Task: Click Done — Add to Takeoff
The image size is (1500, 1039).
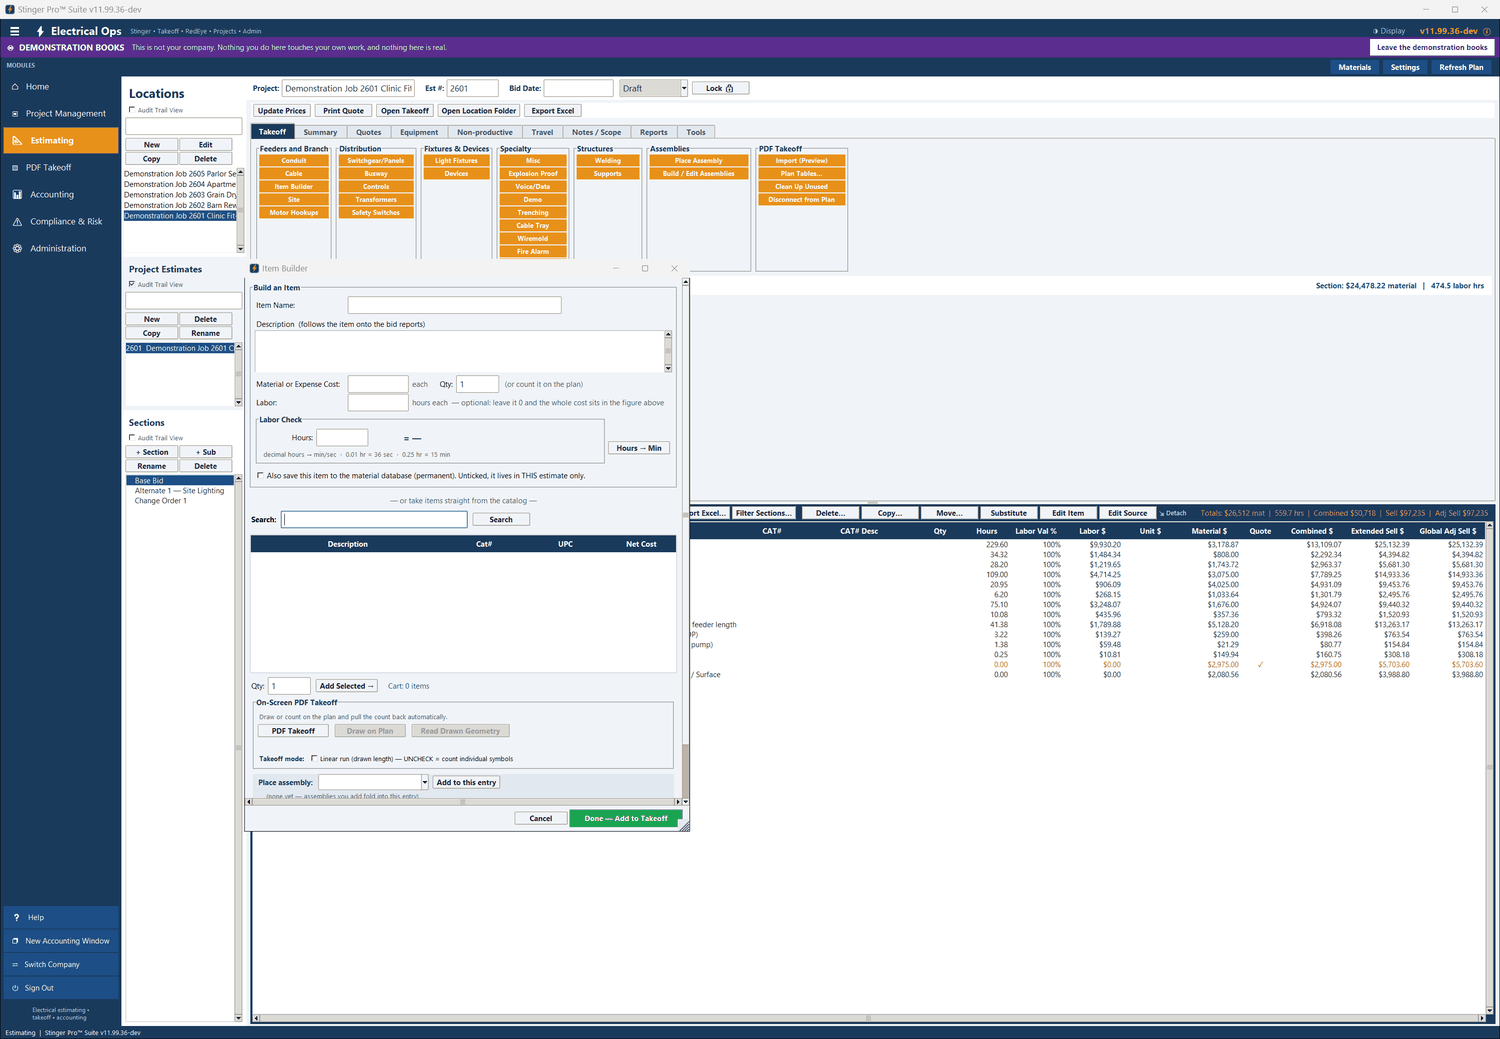Action: click(x=626, y=819)
